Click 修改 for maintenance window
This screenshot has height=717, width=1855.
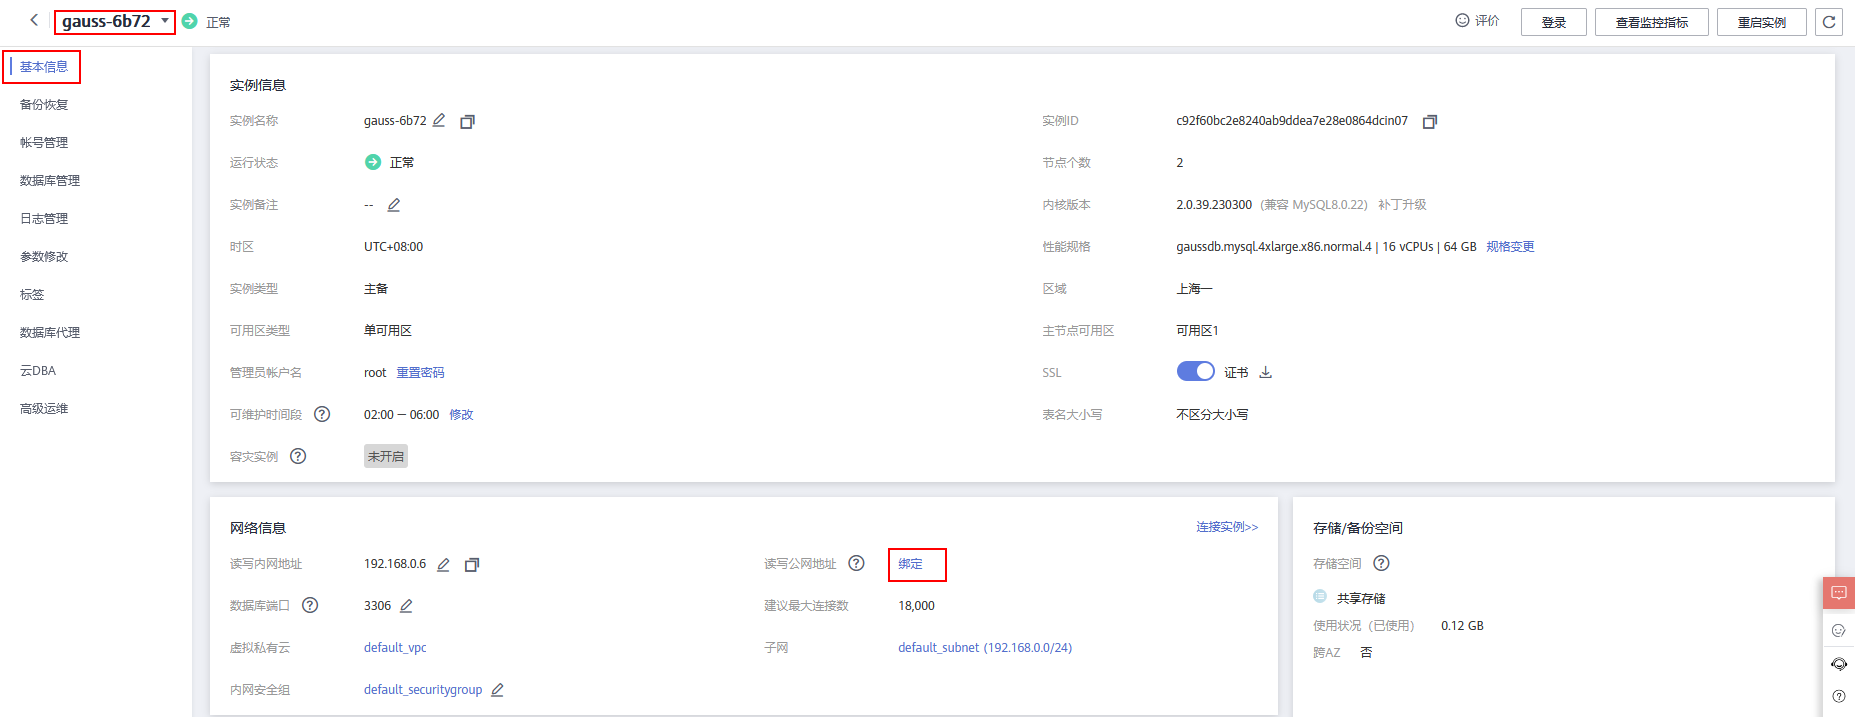[461, 415]
